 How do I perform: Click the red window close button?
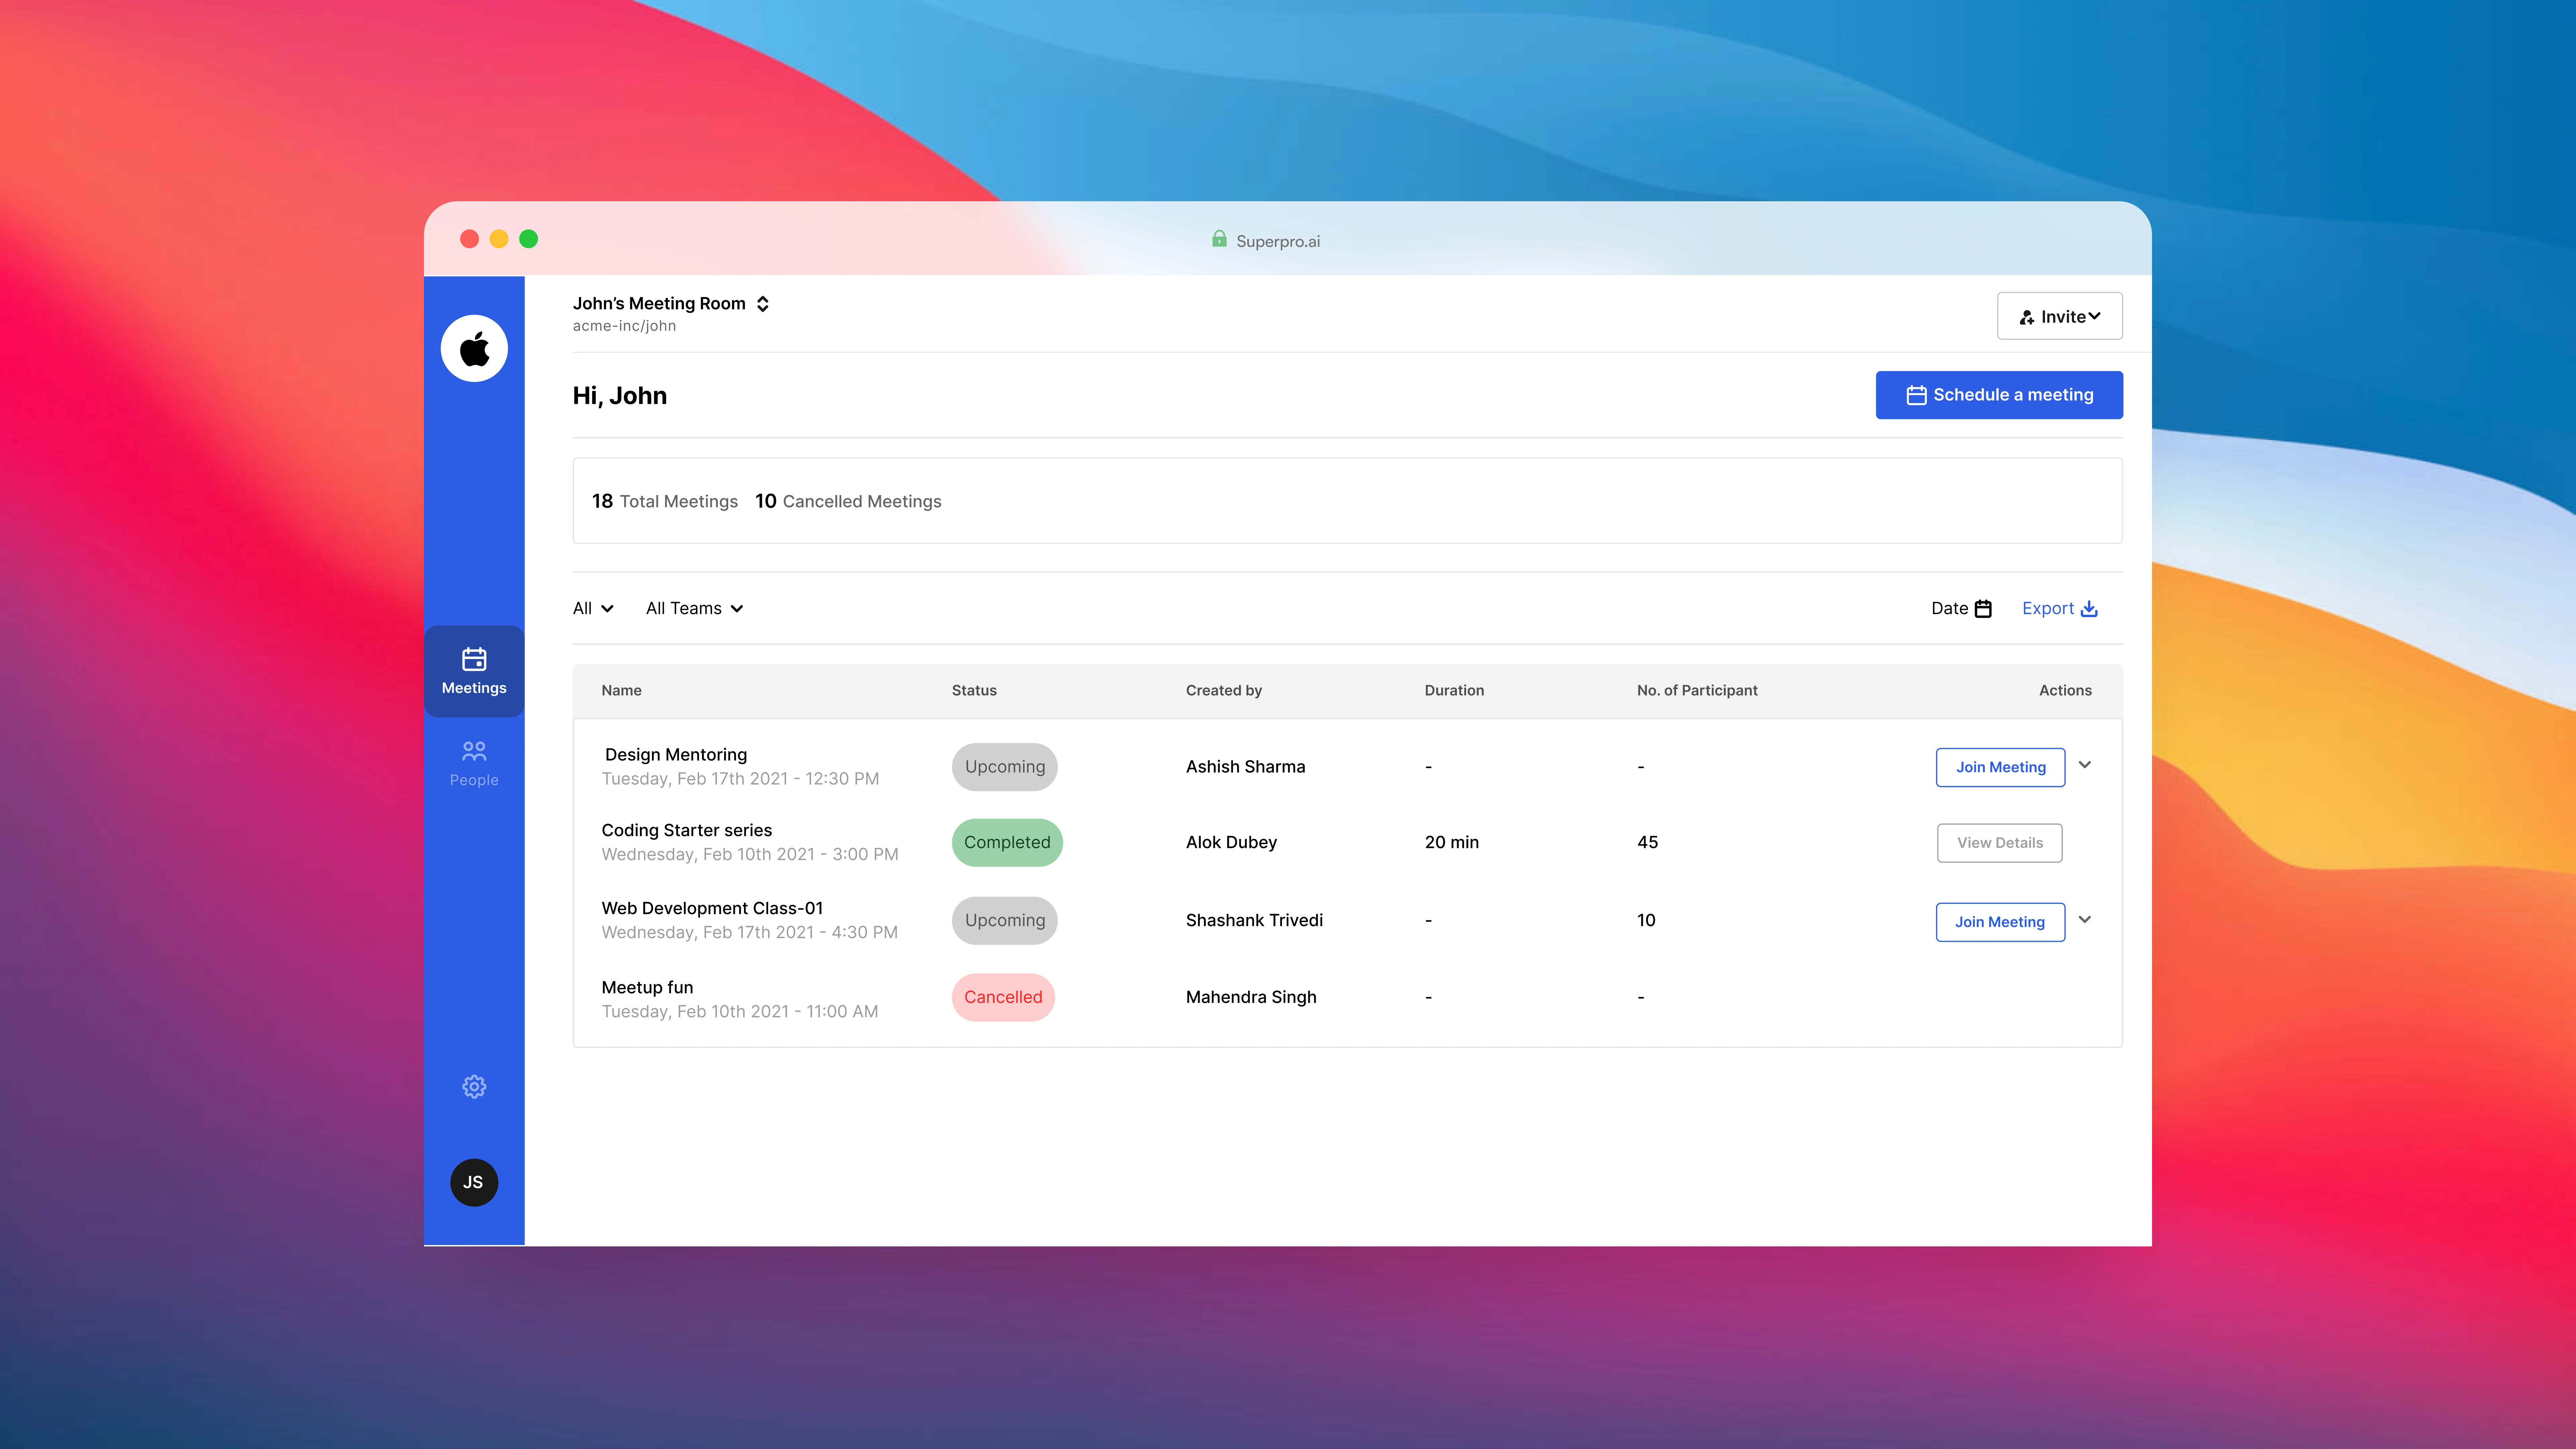point(469,239)
